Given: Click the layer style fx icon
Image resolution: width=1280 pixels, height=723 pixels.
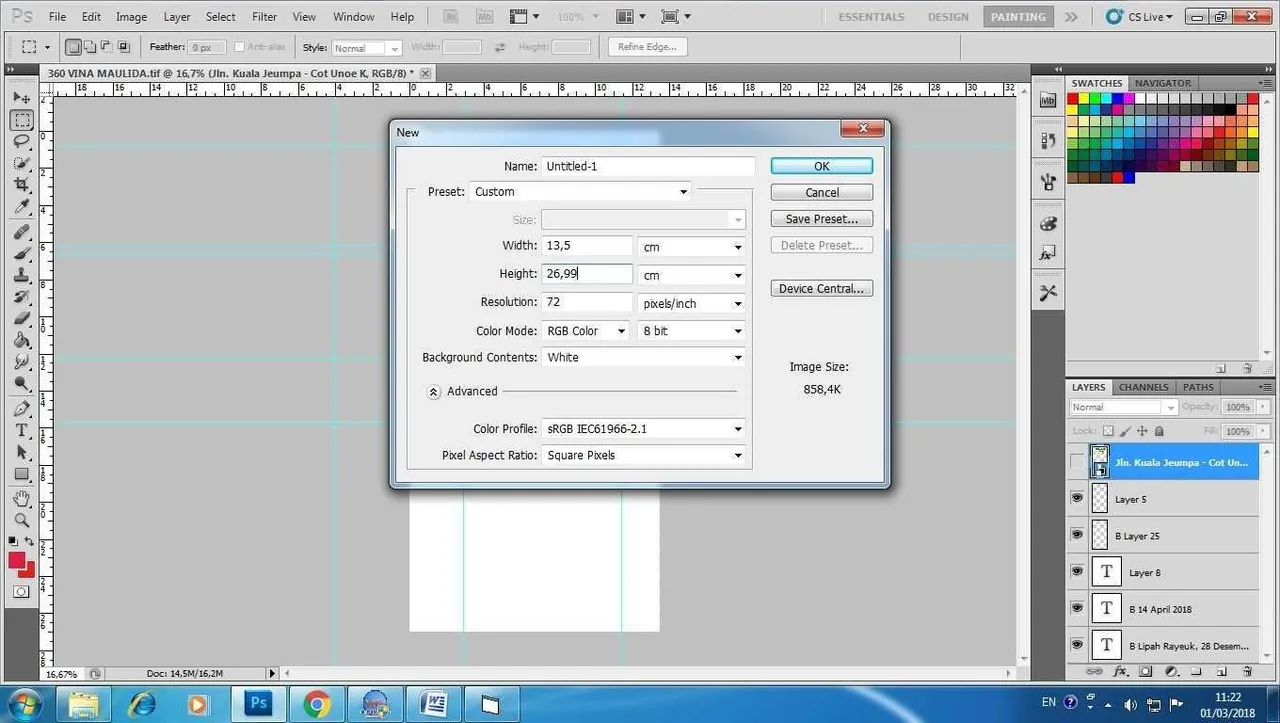Looking at the screenshot, I should point(1121,672).
